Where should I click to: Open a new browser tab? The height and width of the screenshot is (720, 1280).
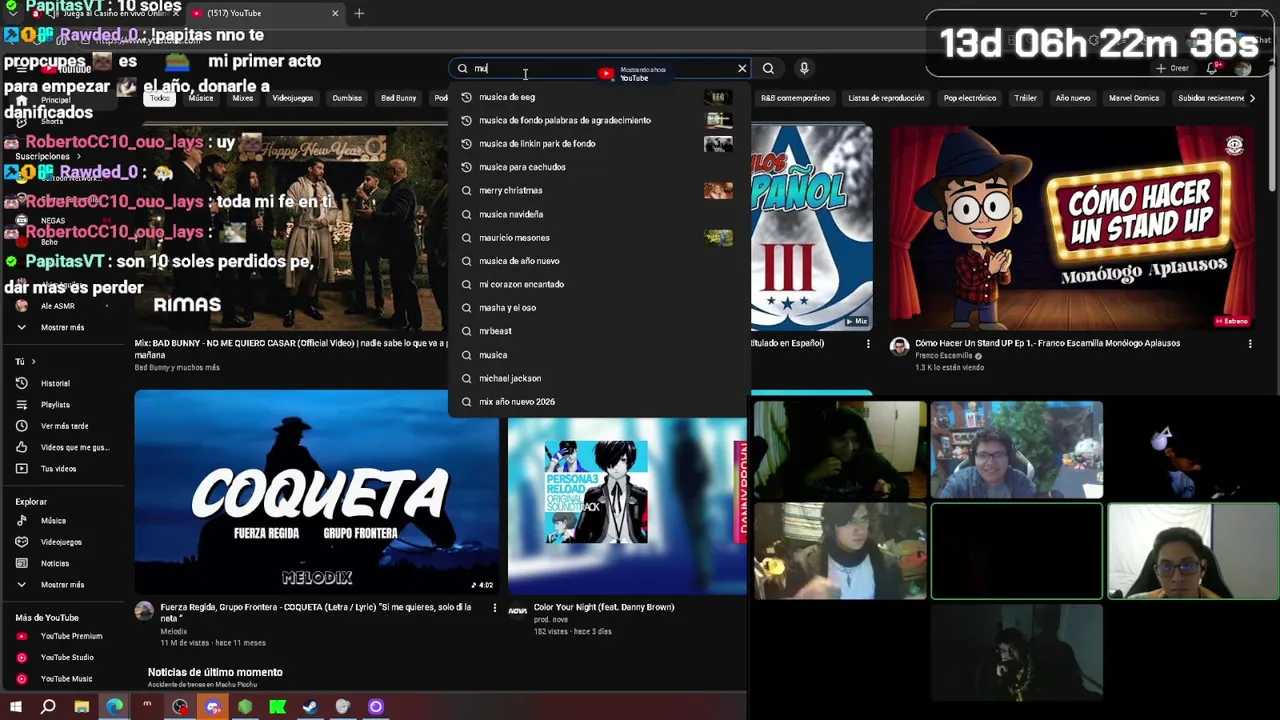tap(359, 13)
